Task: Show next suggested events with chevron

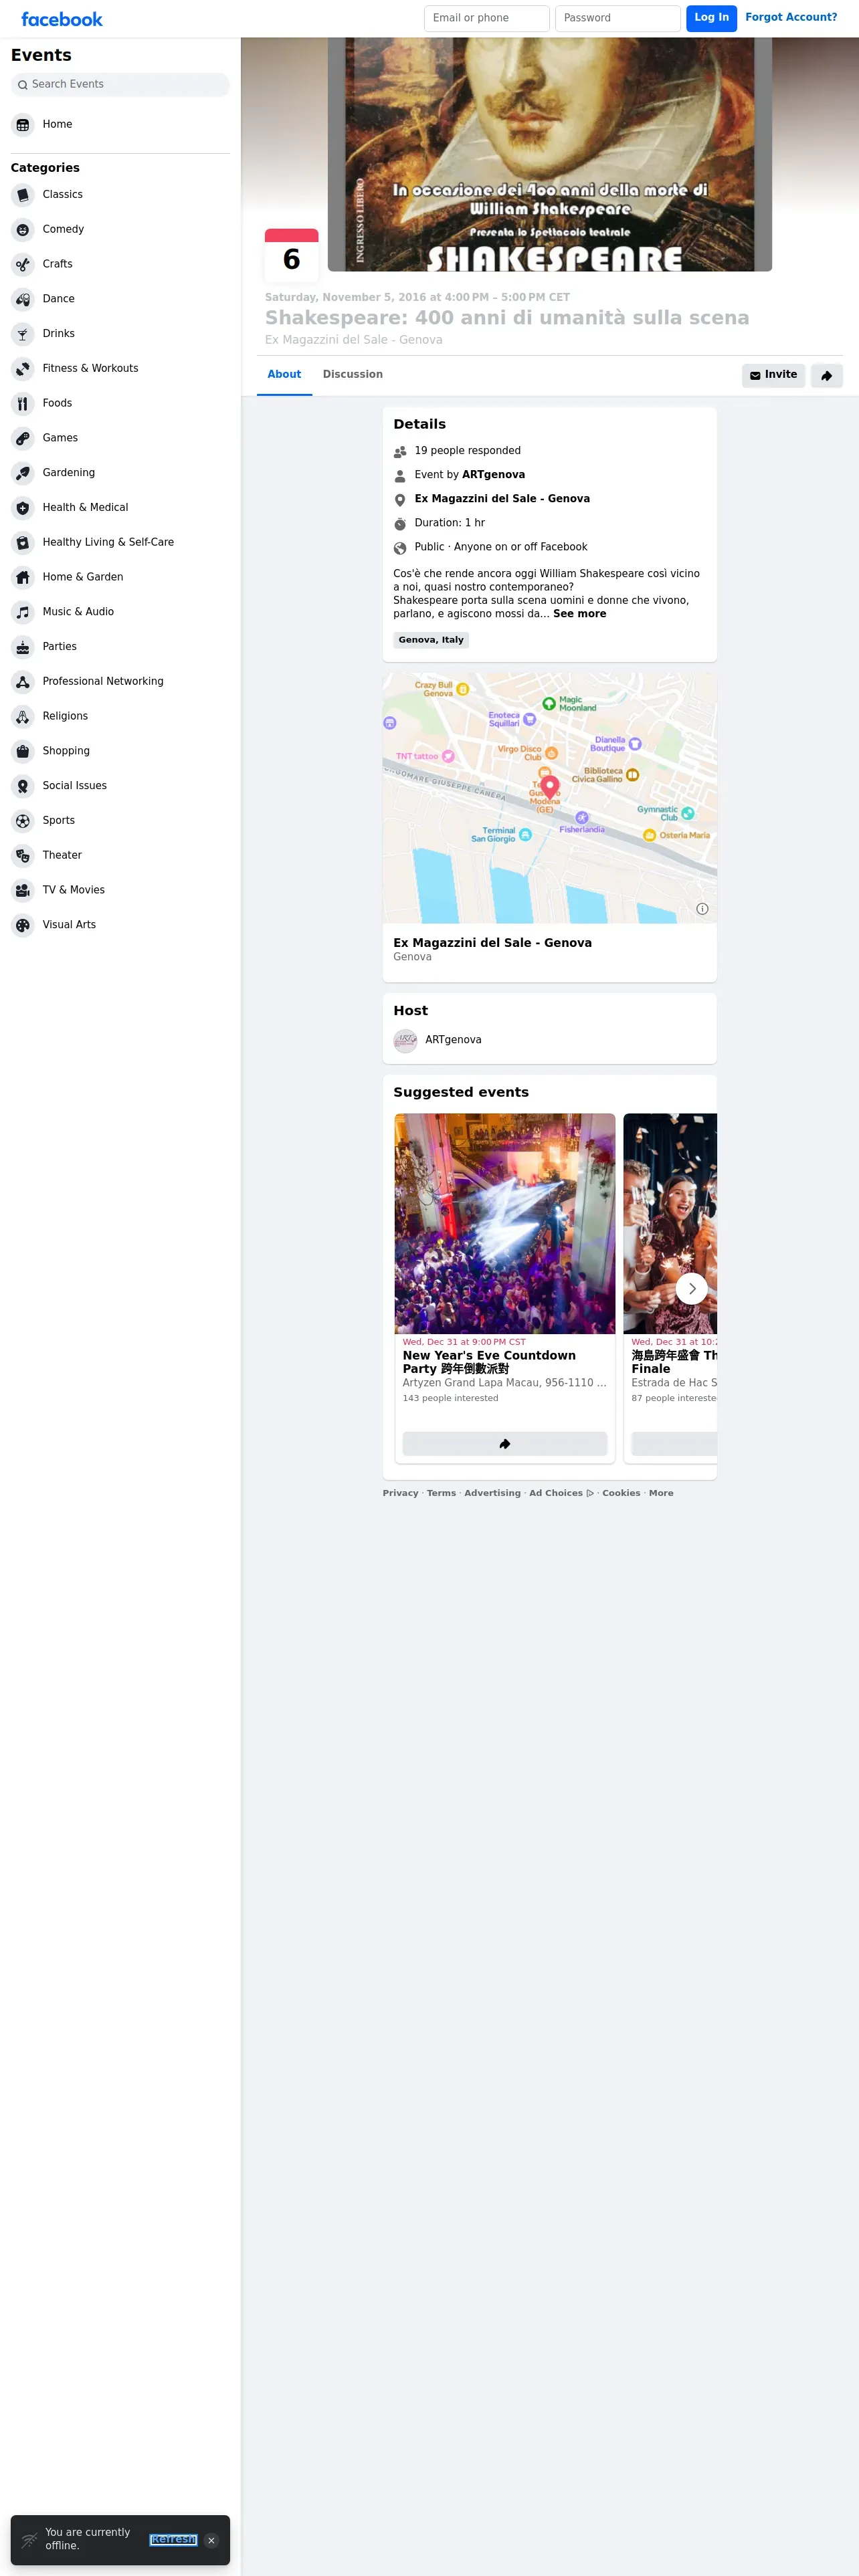Action: (x=692, y=1289)
